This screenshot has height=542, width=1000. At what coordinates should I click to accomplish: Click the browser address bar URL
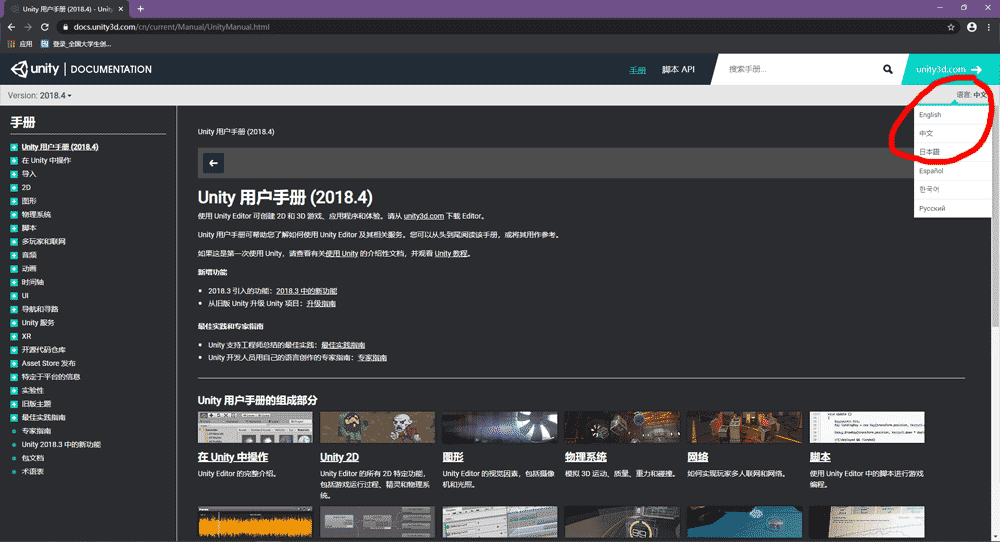click(172, 27)
